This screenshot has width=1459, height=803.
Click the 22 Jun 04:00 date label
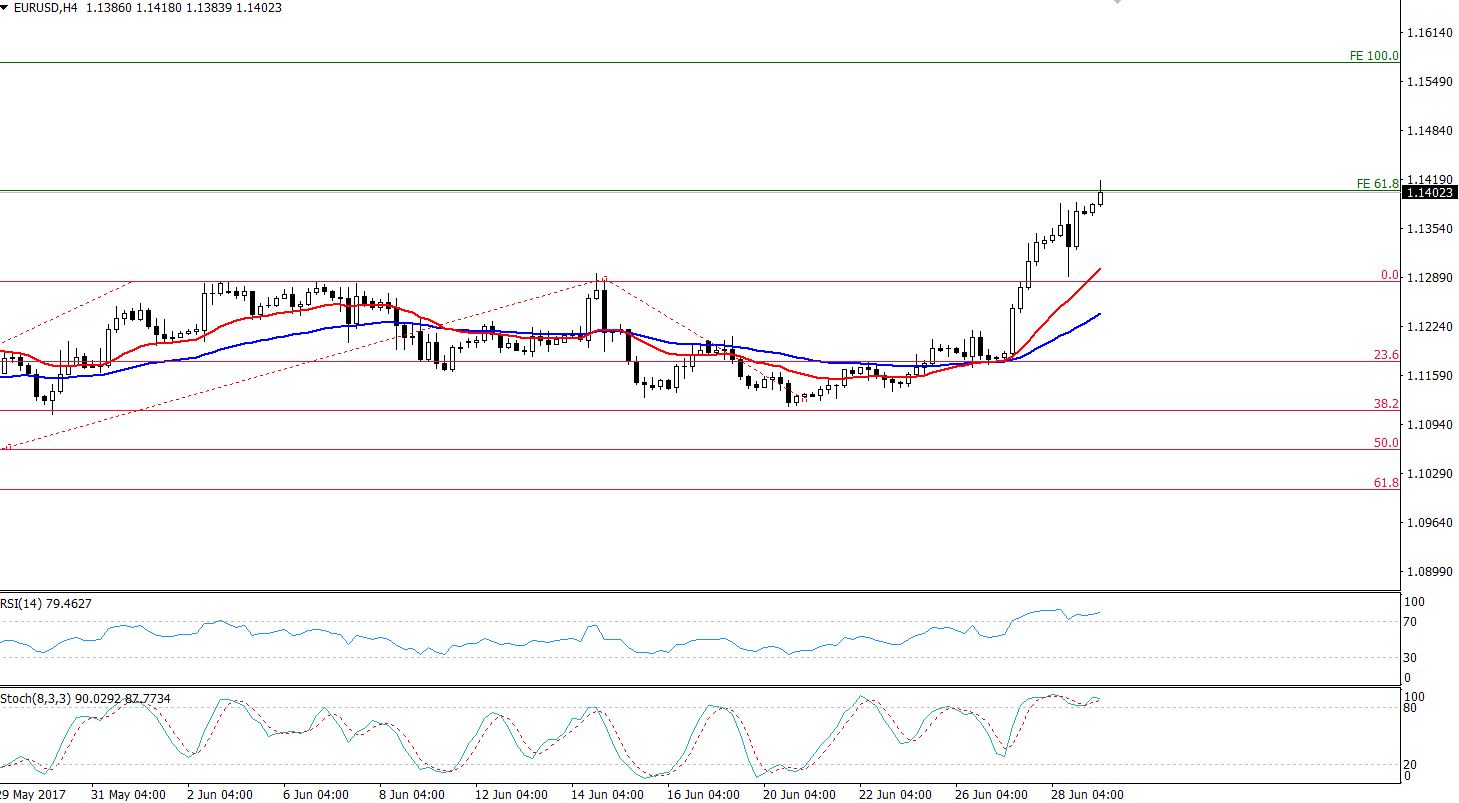(x=894, y=795)
